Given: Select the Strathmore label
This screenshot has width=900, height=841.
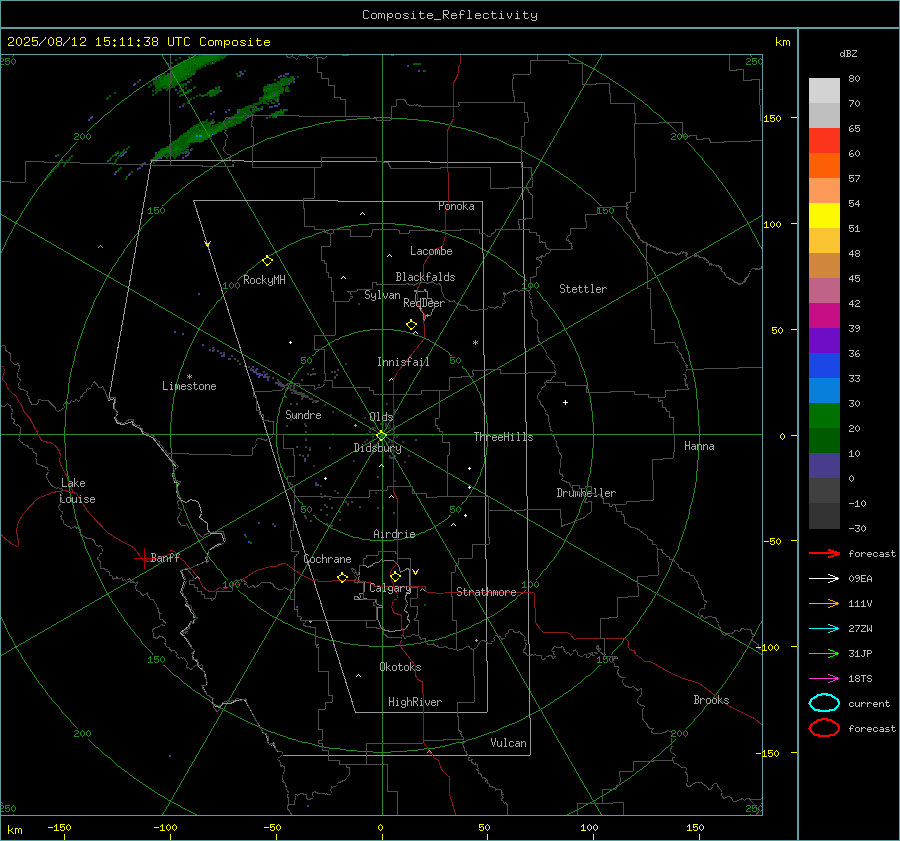Looking at the screenshot, I should [x=486, y=592].
